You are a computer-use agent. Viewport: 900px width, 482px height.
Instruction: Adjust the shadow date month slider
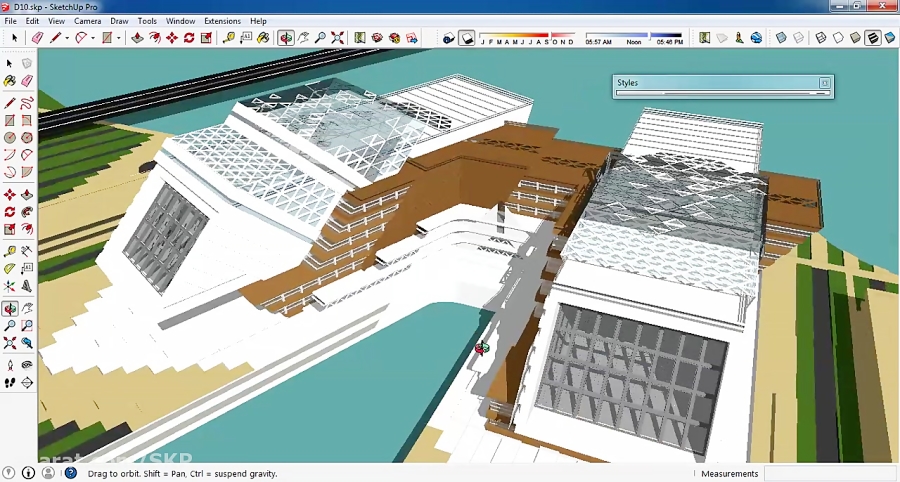point(527,38)
